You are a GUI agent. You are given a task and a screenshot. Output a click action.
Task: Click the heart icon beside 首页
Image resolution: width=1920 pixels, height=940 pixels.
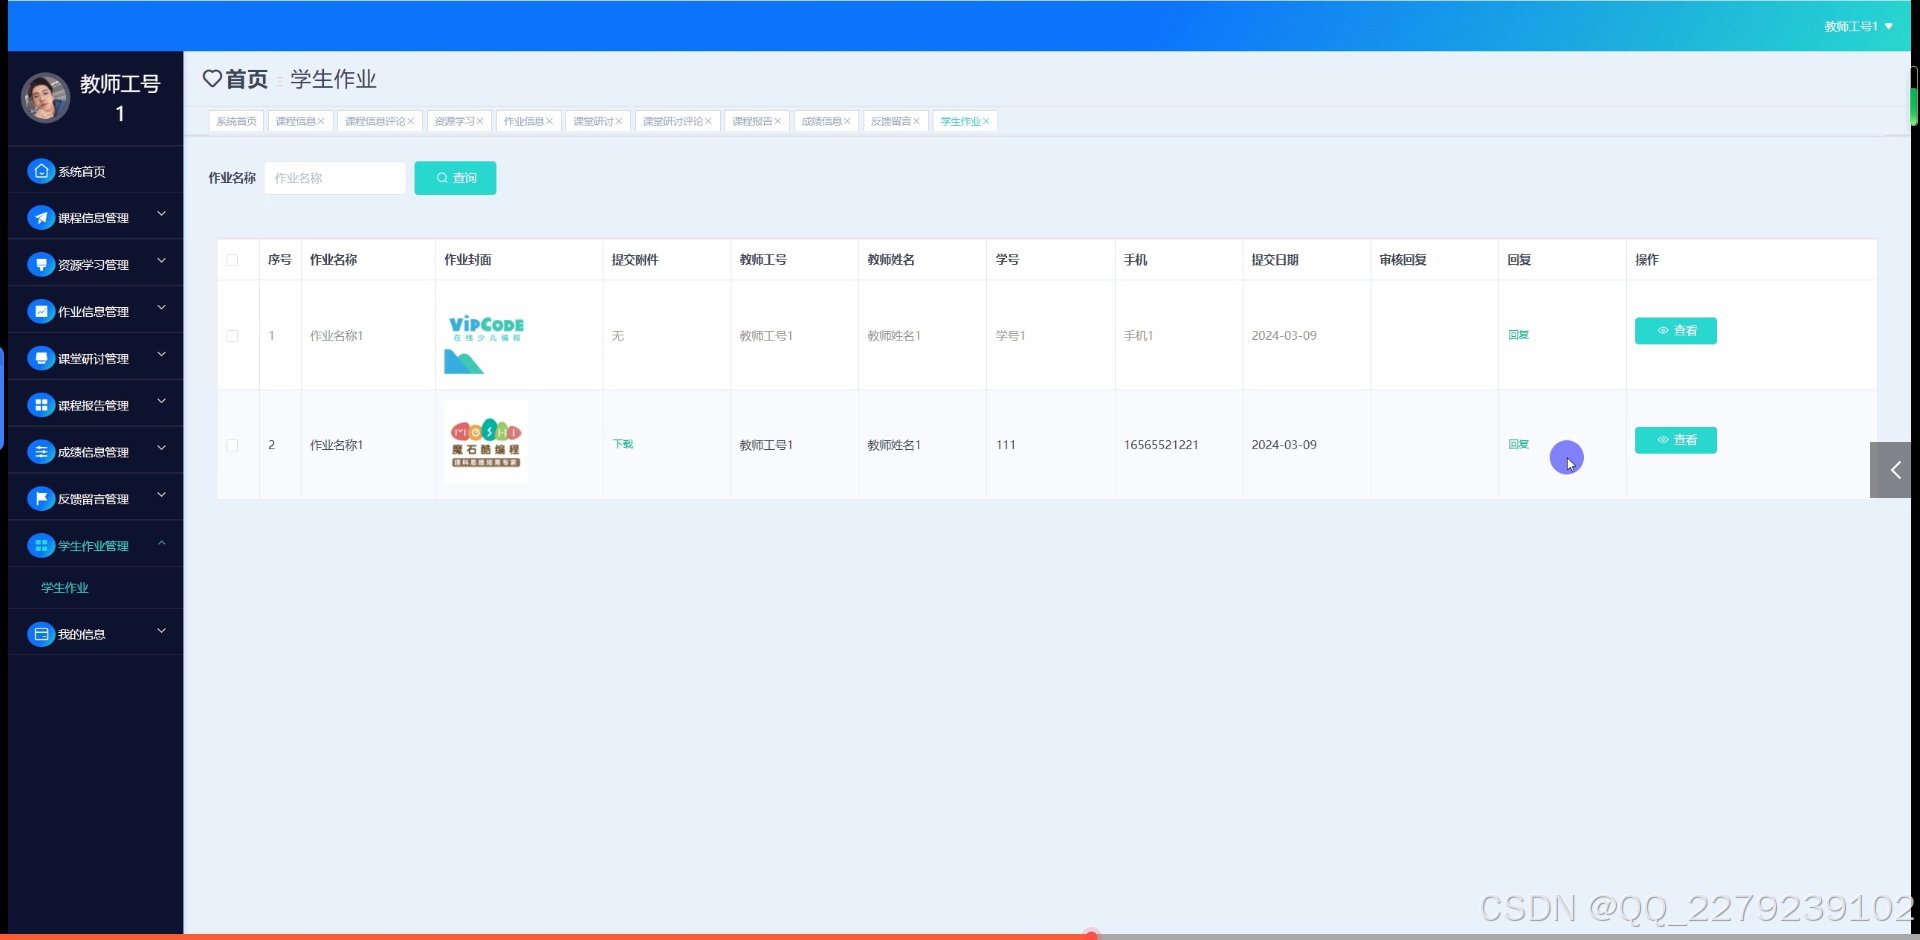click(x=212, y=78)
